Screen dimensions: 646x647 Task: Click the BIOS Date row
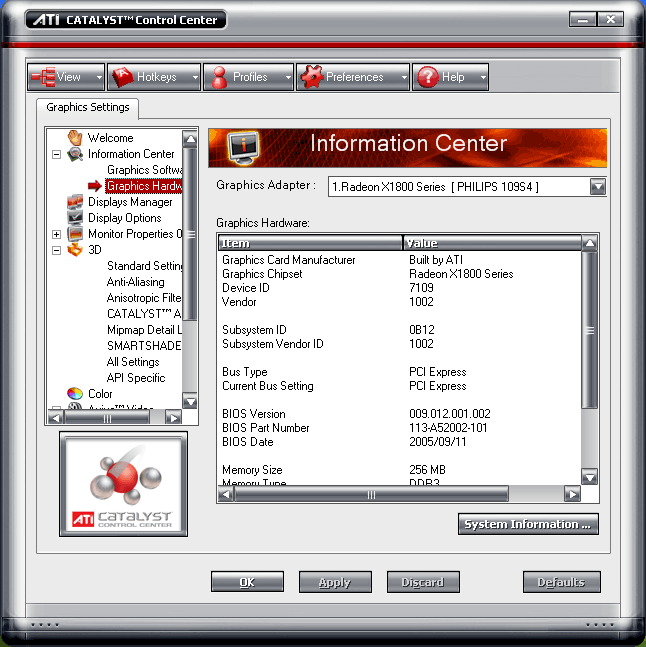[400, 442]
